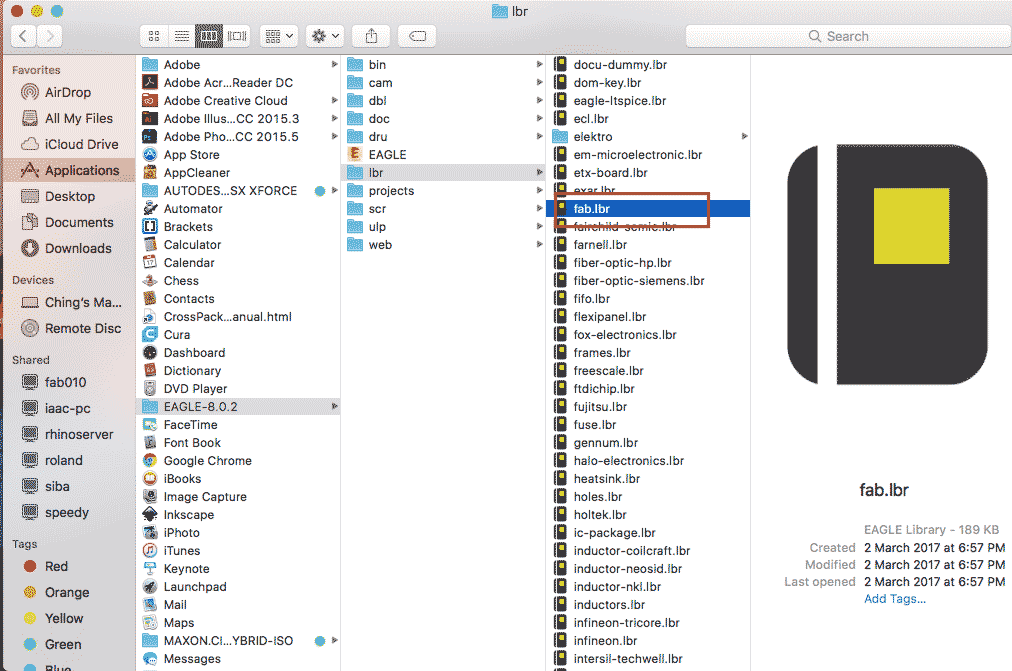Click the Add Tags... link
The width and height of the screenshot is (1012, 671).
tap(895, 599)
